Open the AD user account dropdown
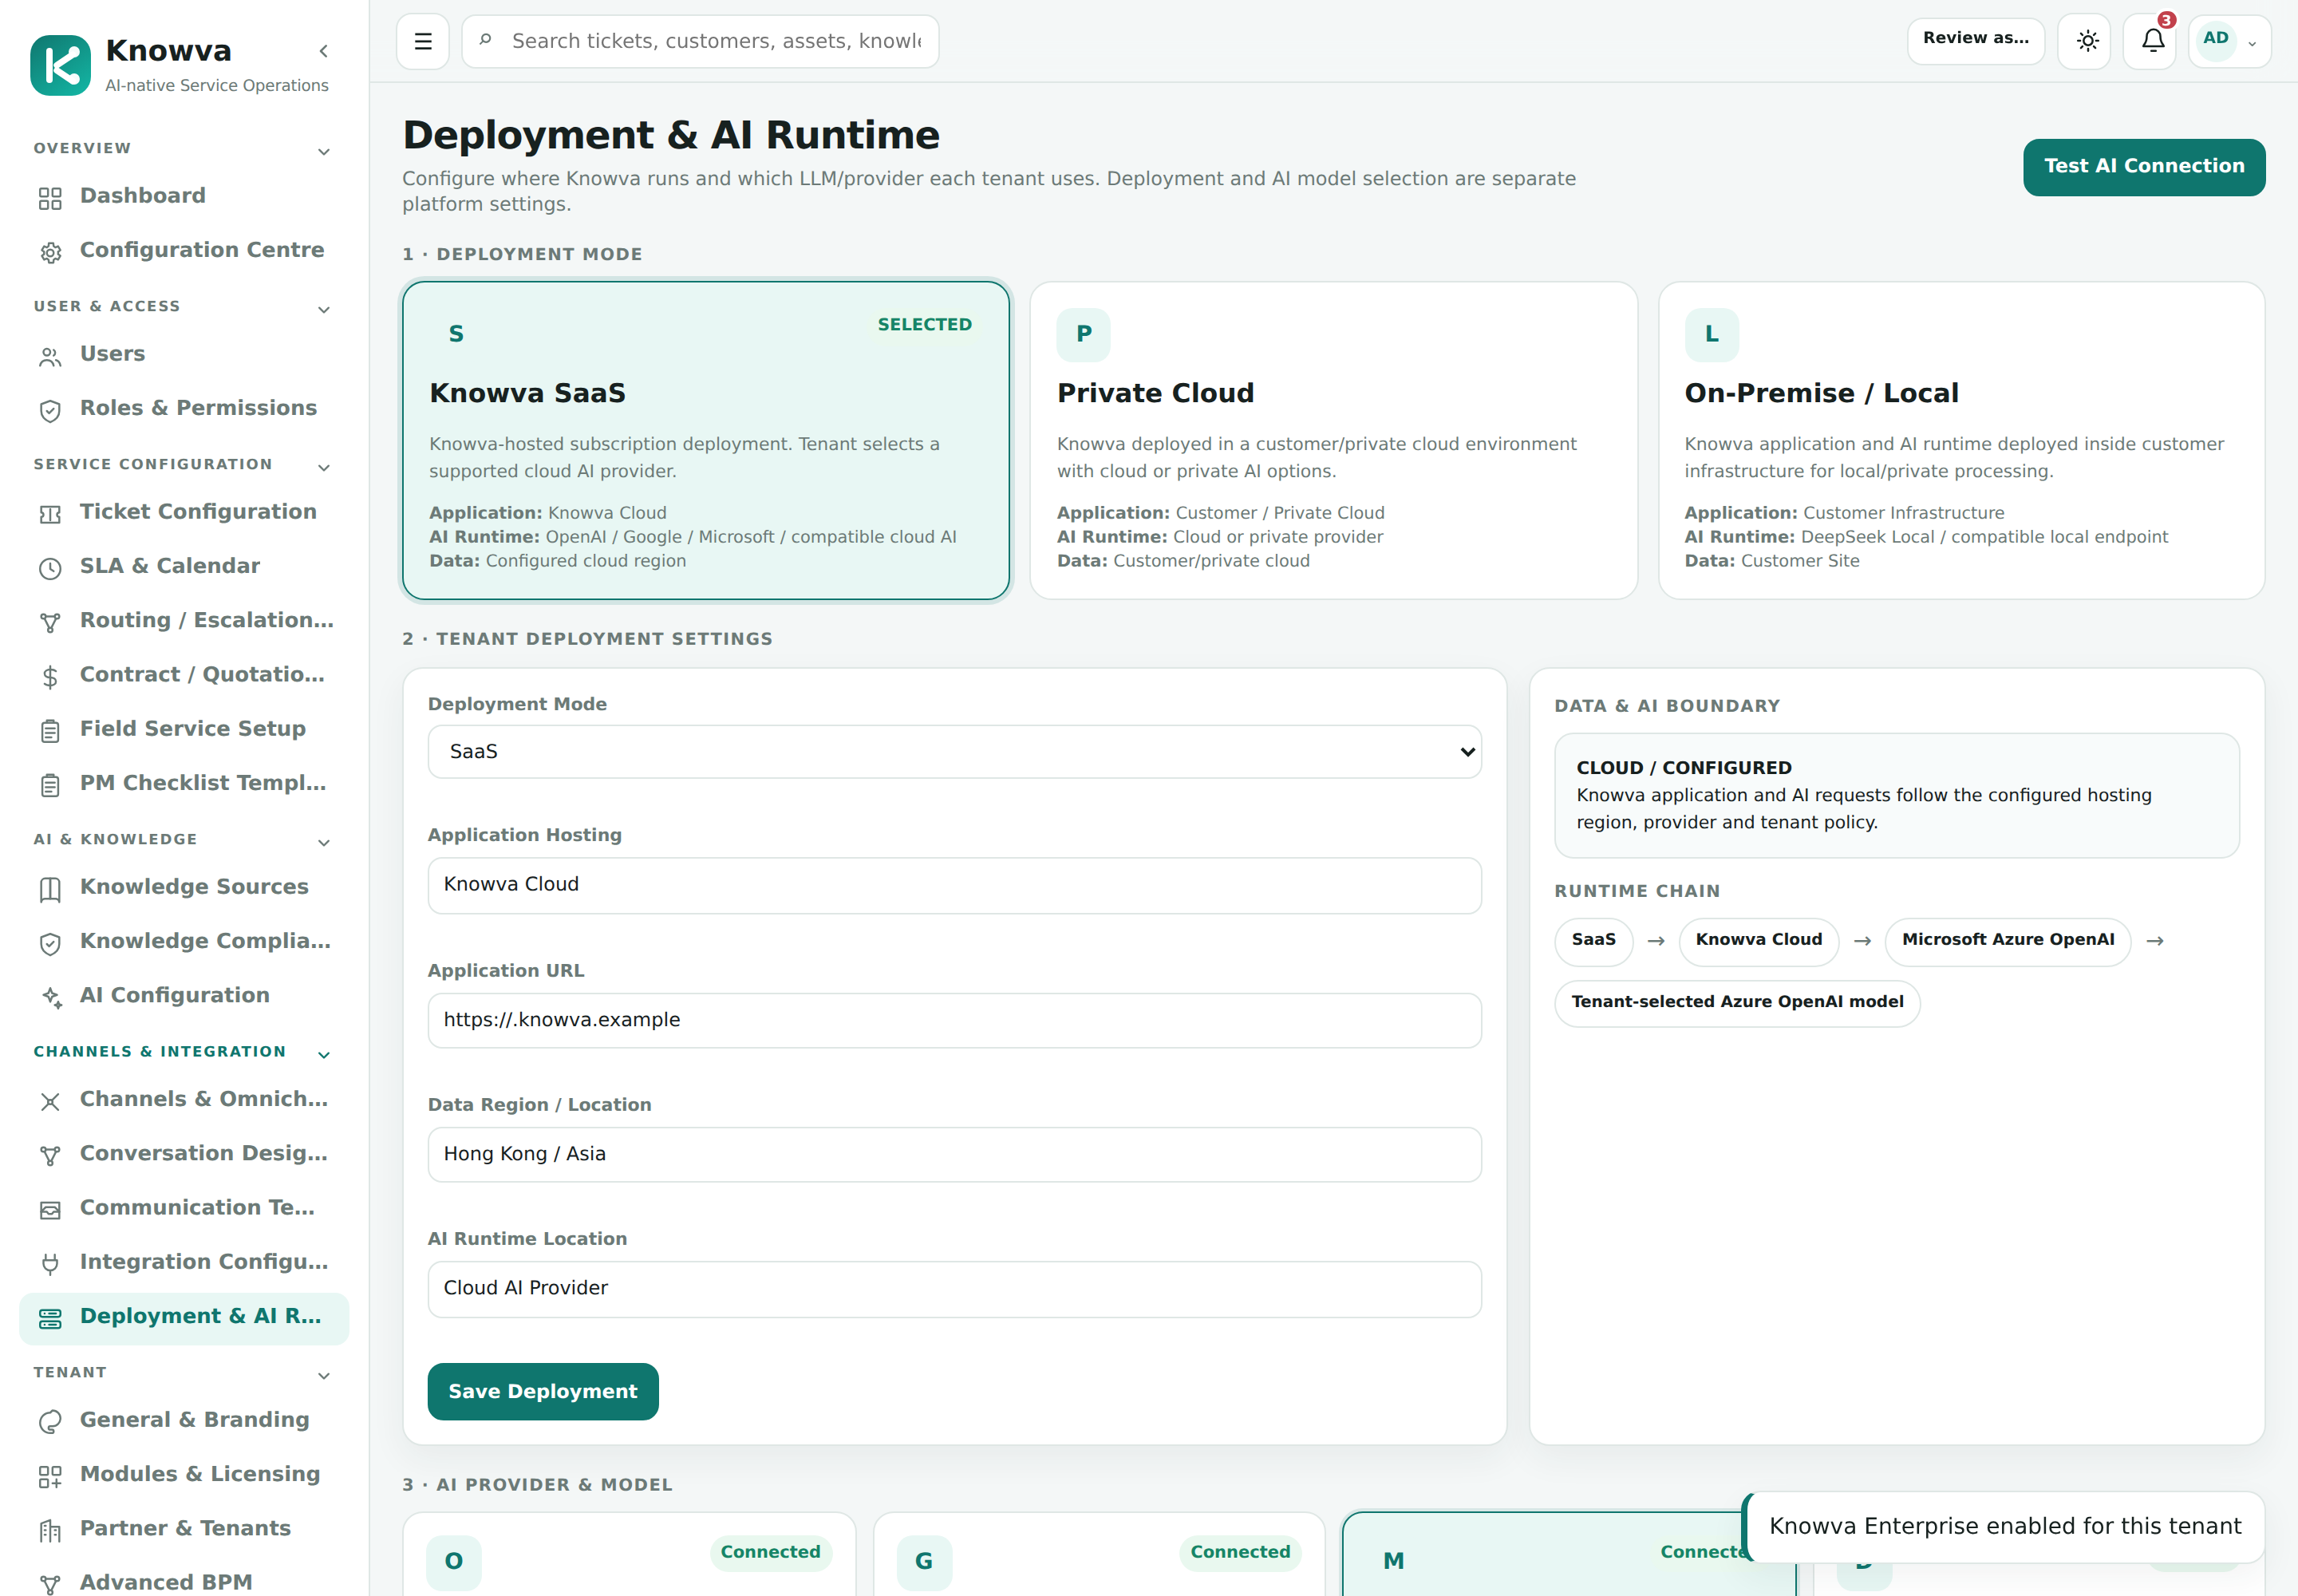Screen dimensions: 2298x1596 2229,41
